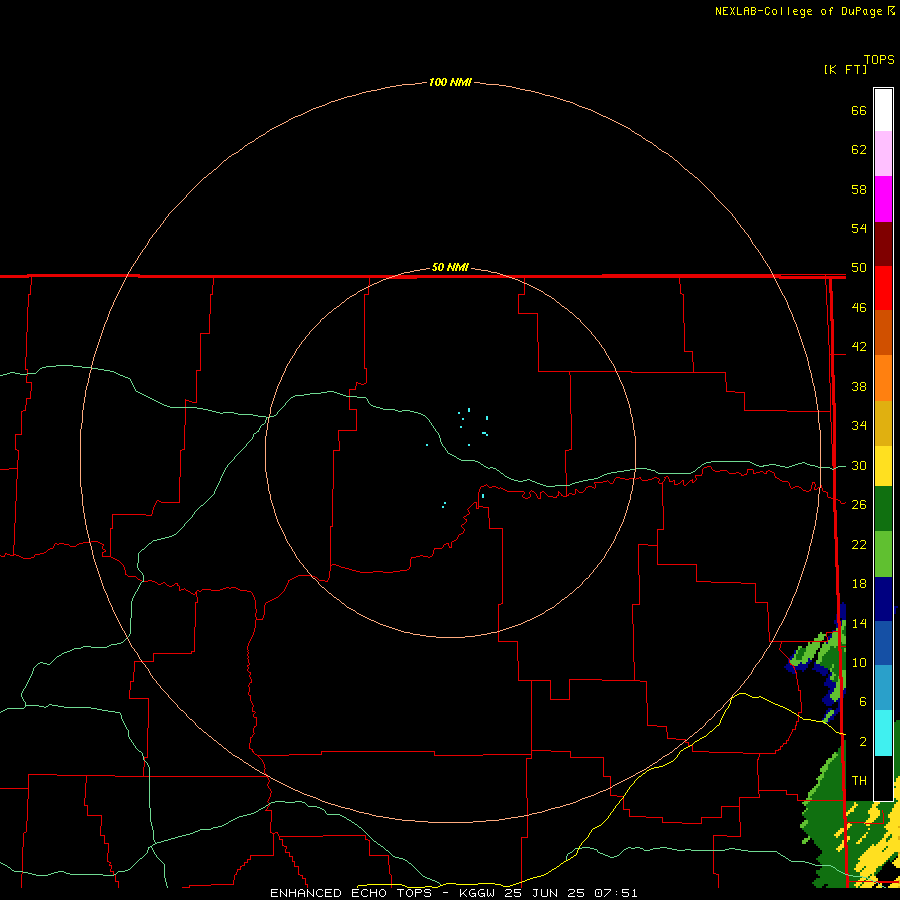This screenshot has width=900, height=900.
Task: Click the legend value 58
Action: 859,189
